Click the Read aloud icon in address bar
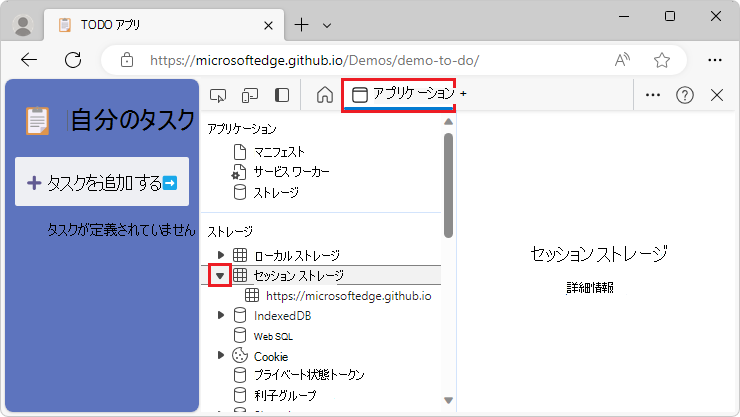This screenshot has width=740, height=417. tap(623, 60)
